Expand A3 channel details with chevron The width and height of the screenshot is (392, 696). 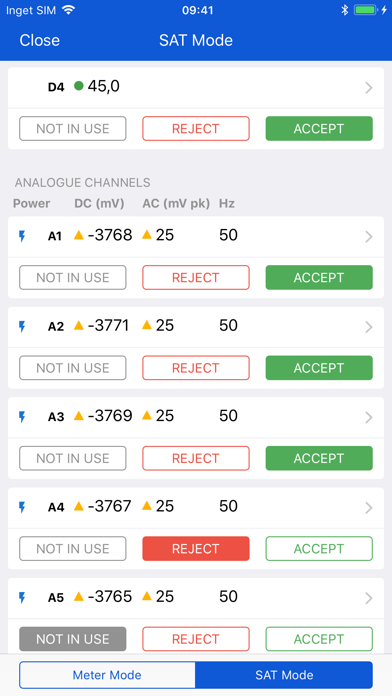(x=368, y=418)
